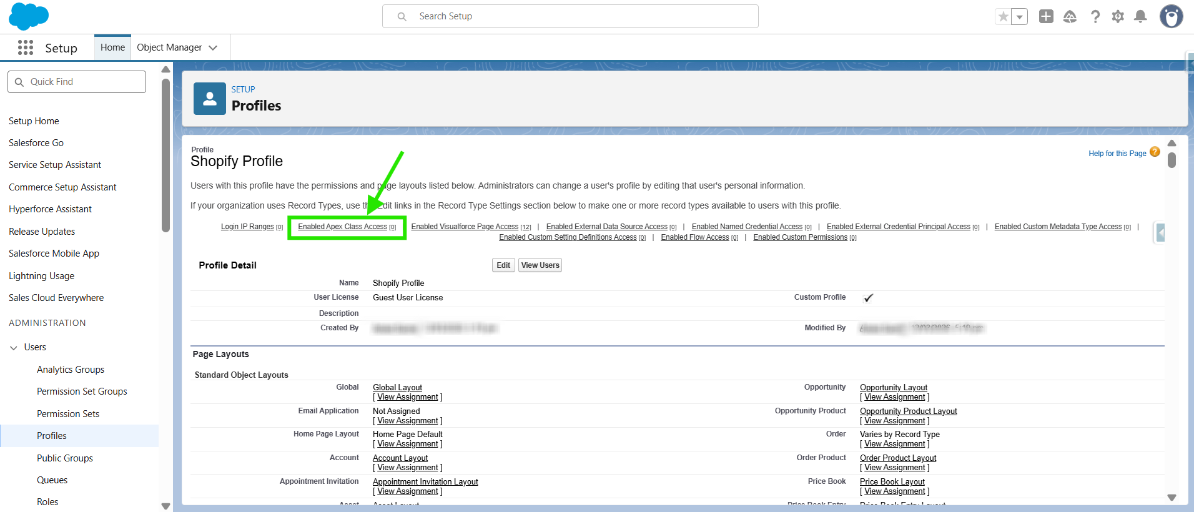Click the sidebar scroll down arrow
The image size is (1194, 512).
[166, 505]
